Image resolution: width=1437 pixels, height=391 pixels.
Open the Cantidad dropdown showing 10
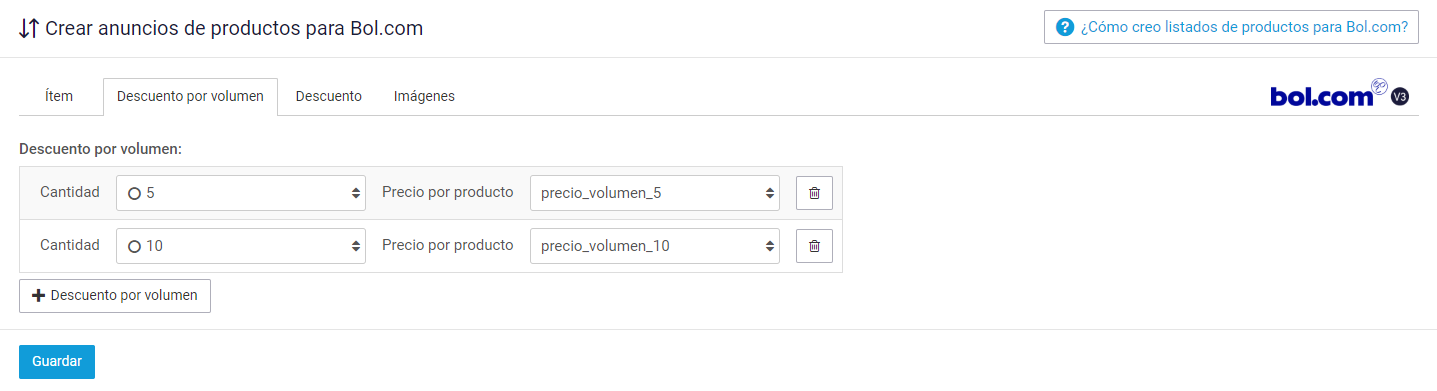tap(241, 245)
